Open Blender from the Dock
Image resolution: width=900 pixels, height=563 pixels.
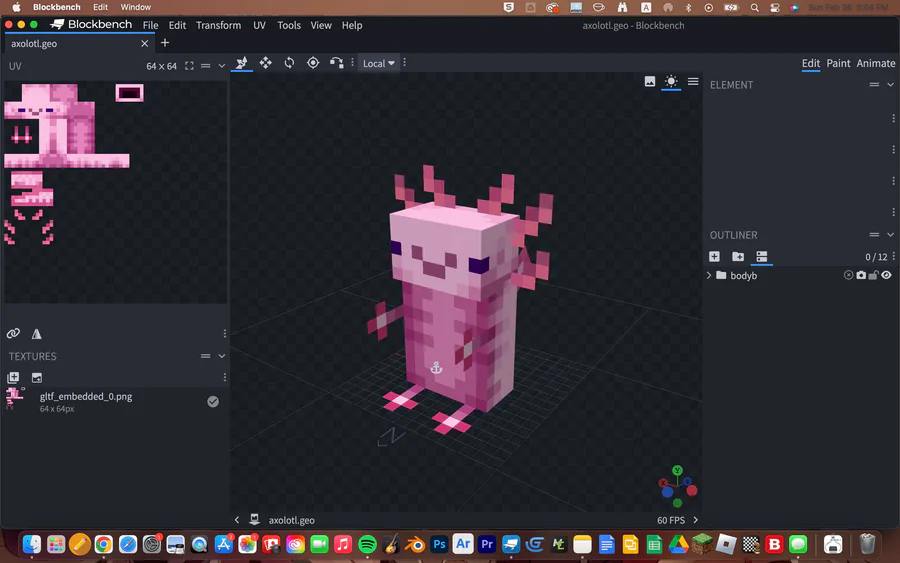416,544
